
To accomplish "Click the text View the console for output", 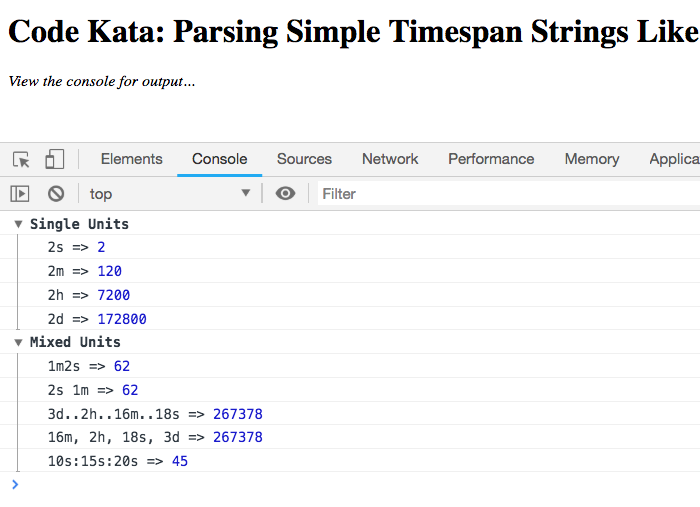I will click(102, 81).
